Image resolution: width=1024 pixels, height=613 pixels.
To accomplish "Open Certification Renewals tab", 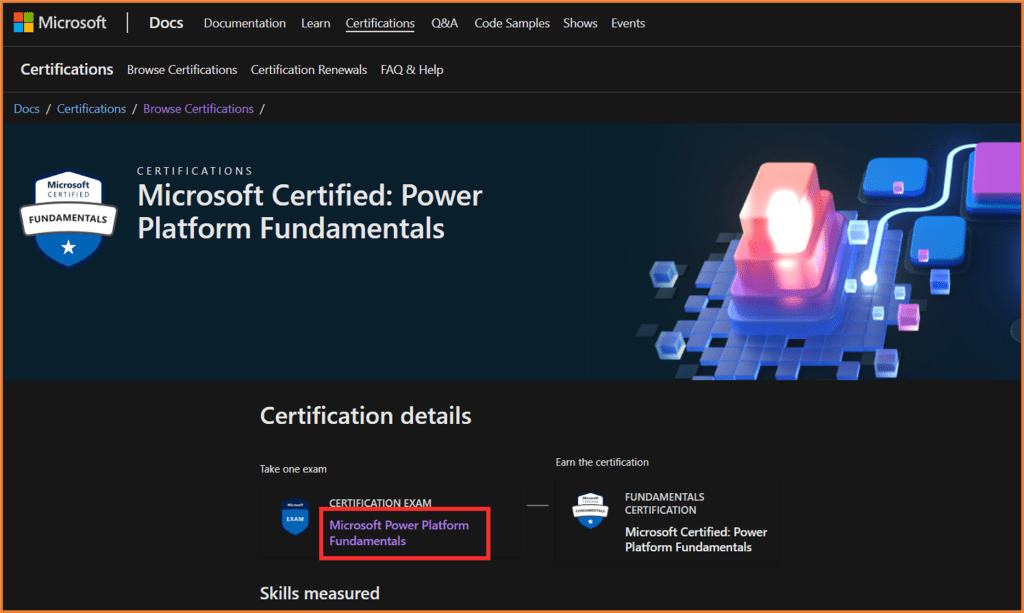I will [309, 70].
